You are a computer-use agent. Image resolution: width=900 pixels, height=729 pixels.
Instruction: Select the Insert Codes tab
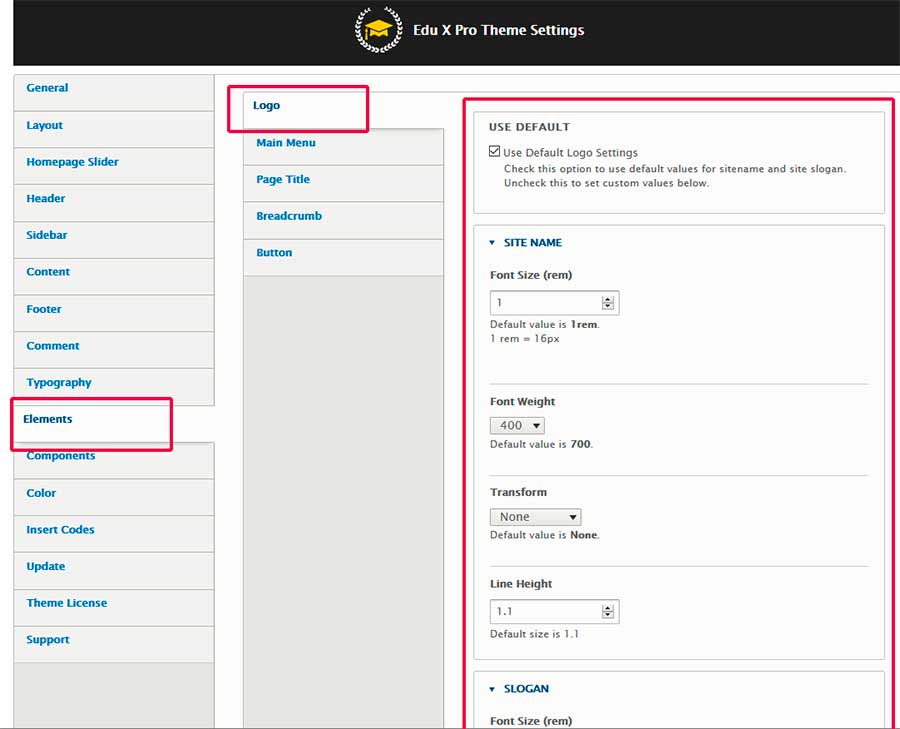click(60, 530)
